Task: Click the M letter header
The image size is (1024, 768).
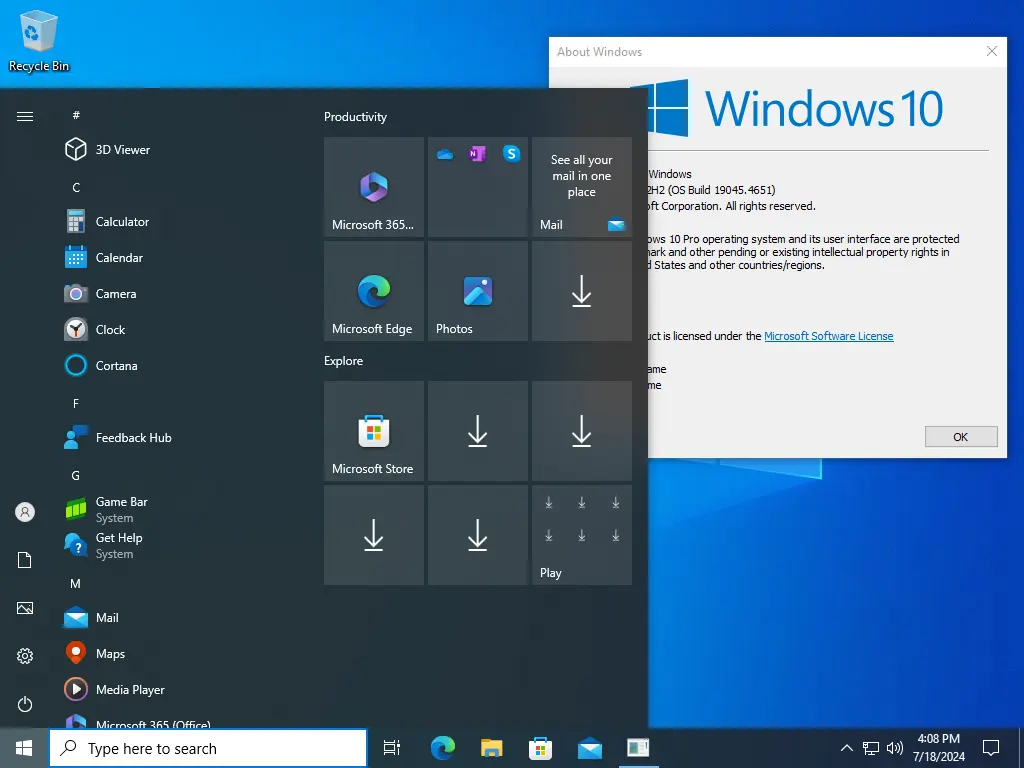Action: [76, 583]
